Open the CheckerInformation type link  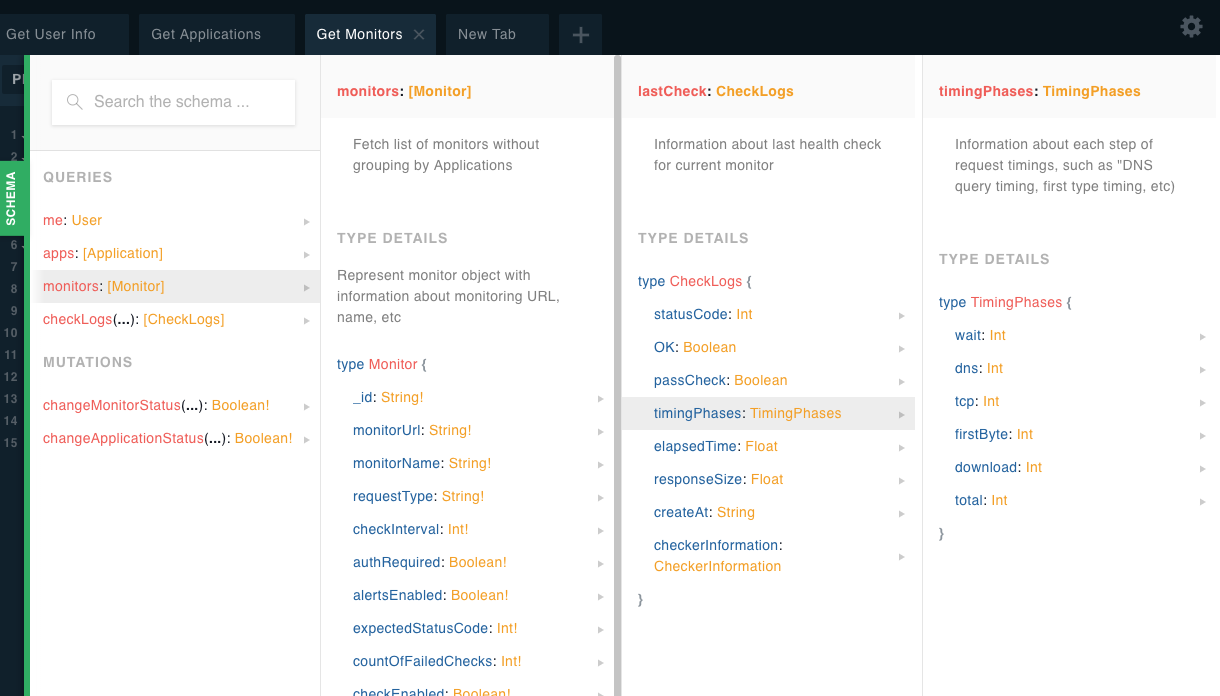coord(717,566)
